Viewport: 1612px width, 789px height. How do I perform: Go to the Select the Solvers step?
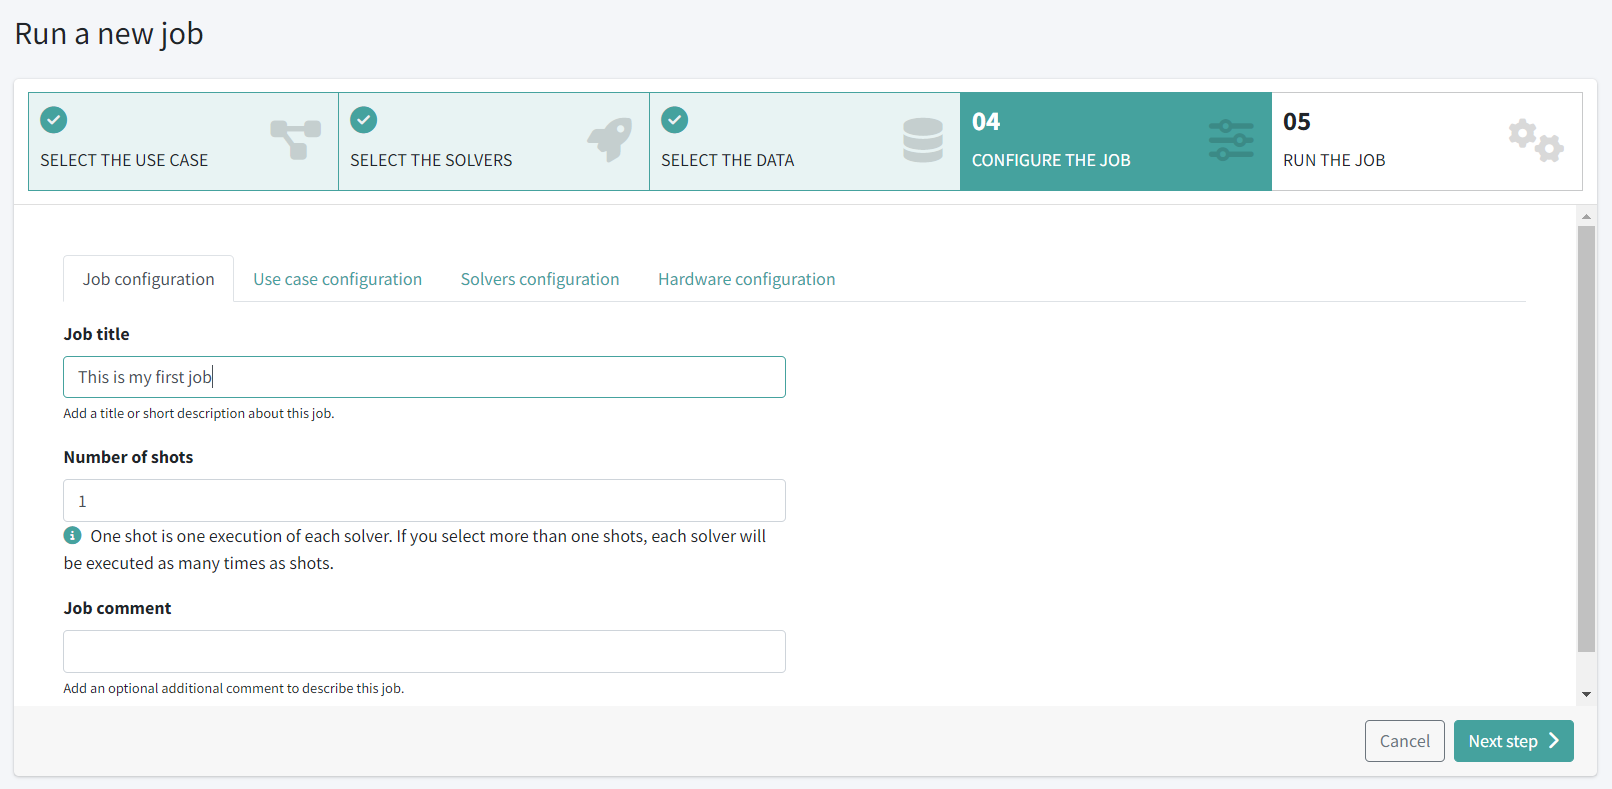(494, 142)
